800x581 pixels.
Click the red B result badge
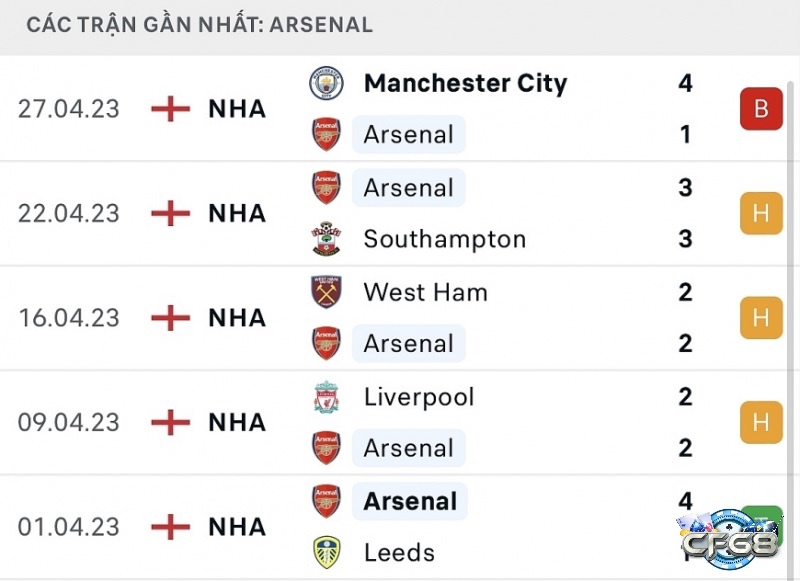point(761,109)
